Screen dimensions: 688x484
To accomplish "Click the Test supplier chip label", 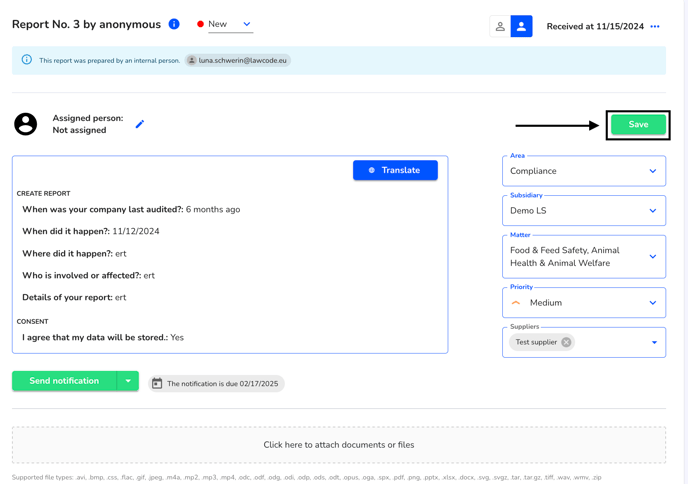I will (536, 342).
